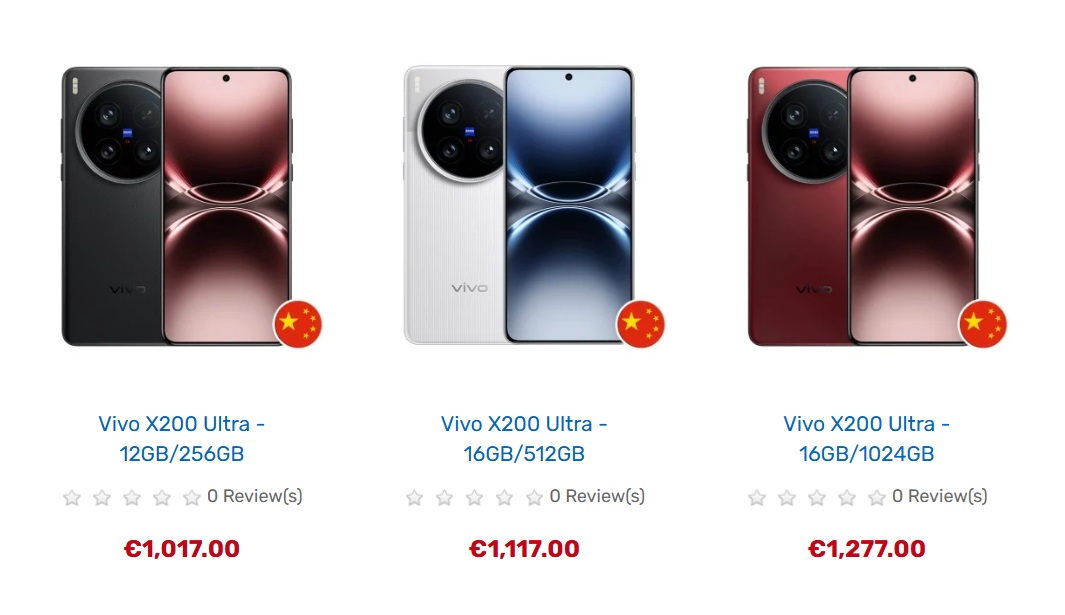Click fourth rating star under 16GB/1024GB model
This screenshot has height=615, width=1065.
click(x=846, y=498)
